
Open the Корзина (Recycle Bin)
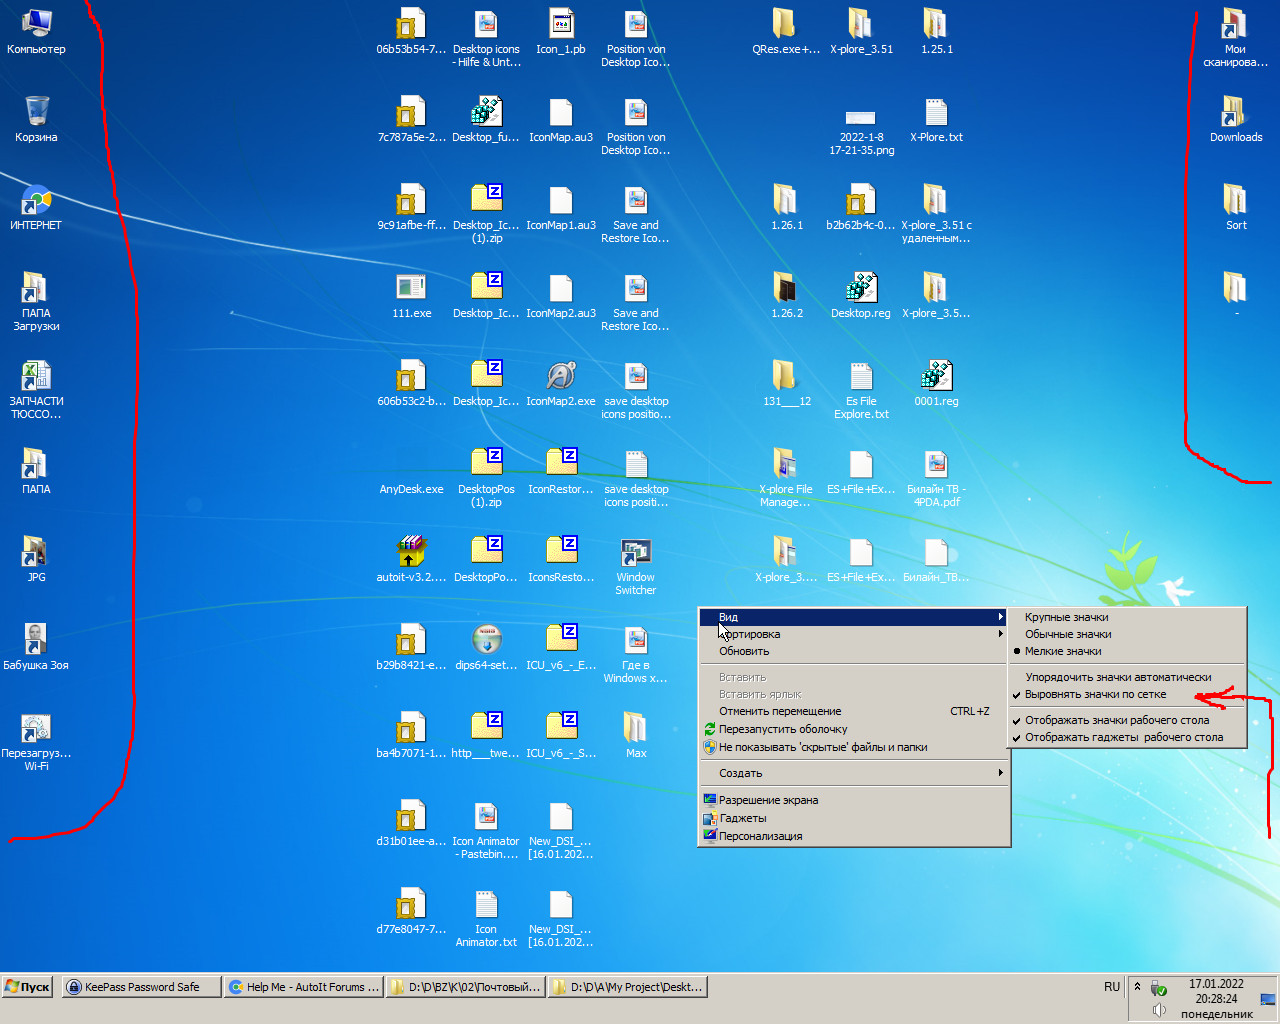pyautogui.click(x=36, y=108)
